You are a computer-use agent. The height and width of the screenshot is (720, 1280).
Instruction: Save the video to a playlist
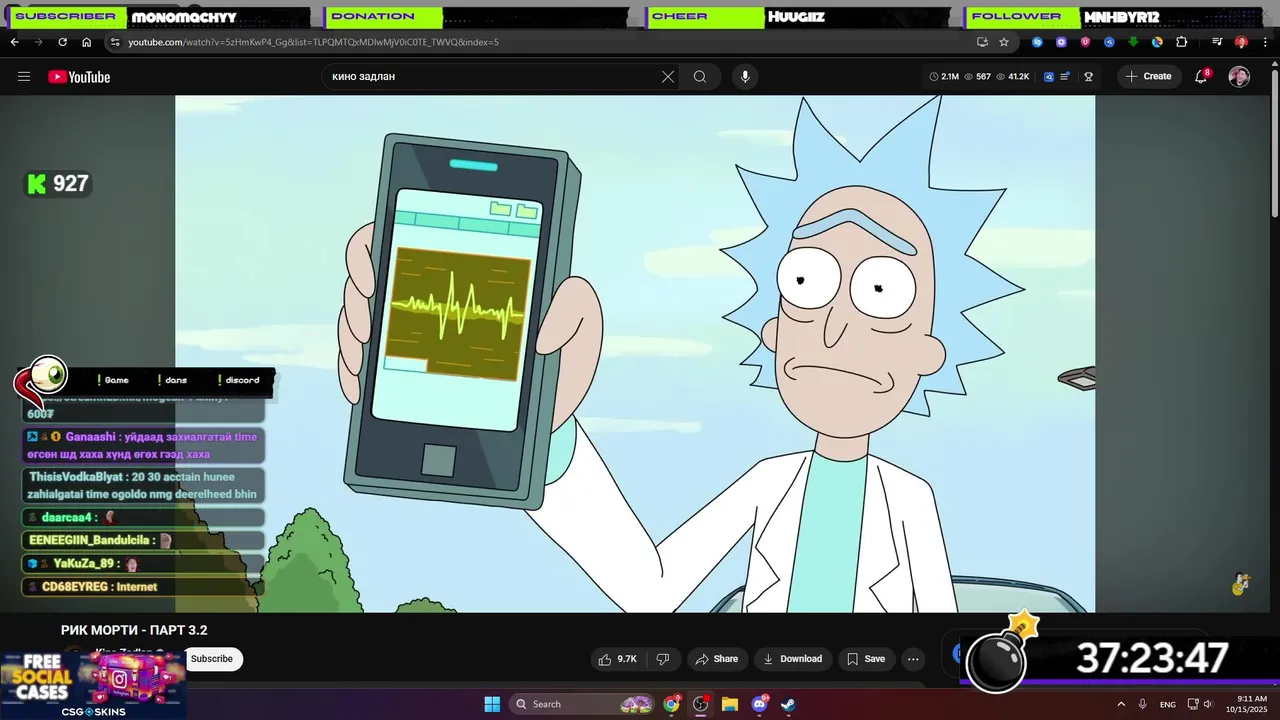click(866, 659)
